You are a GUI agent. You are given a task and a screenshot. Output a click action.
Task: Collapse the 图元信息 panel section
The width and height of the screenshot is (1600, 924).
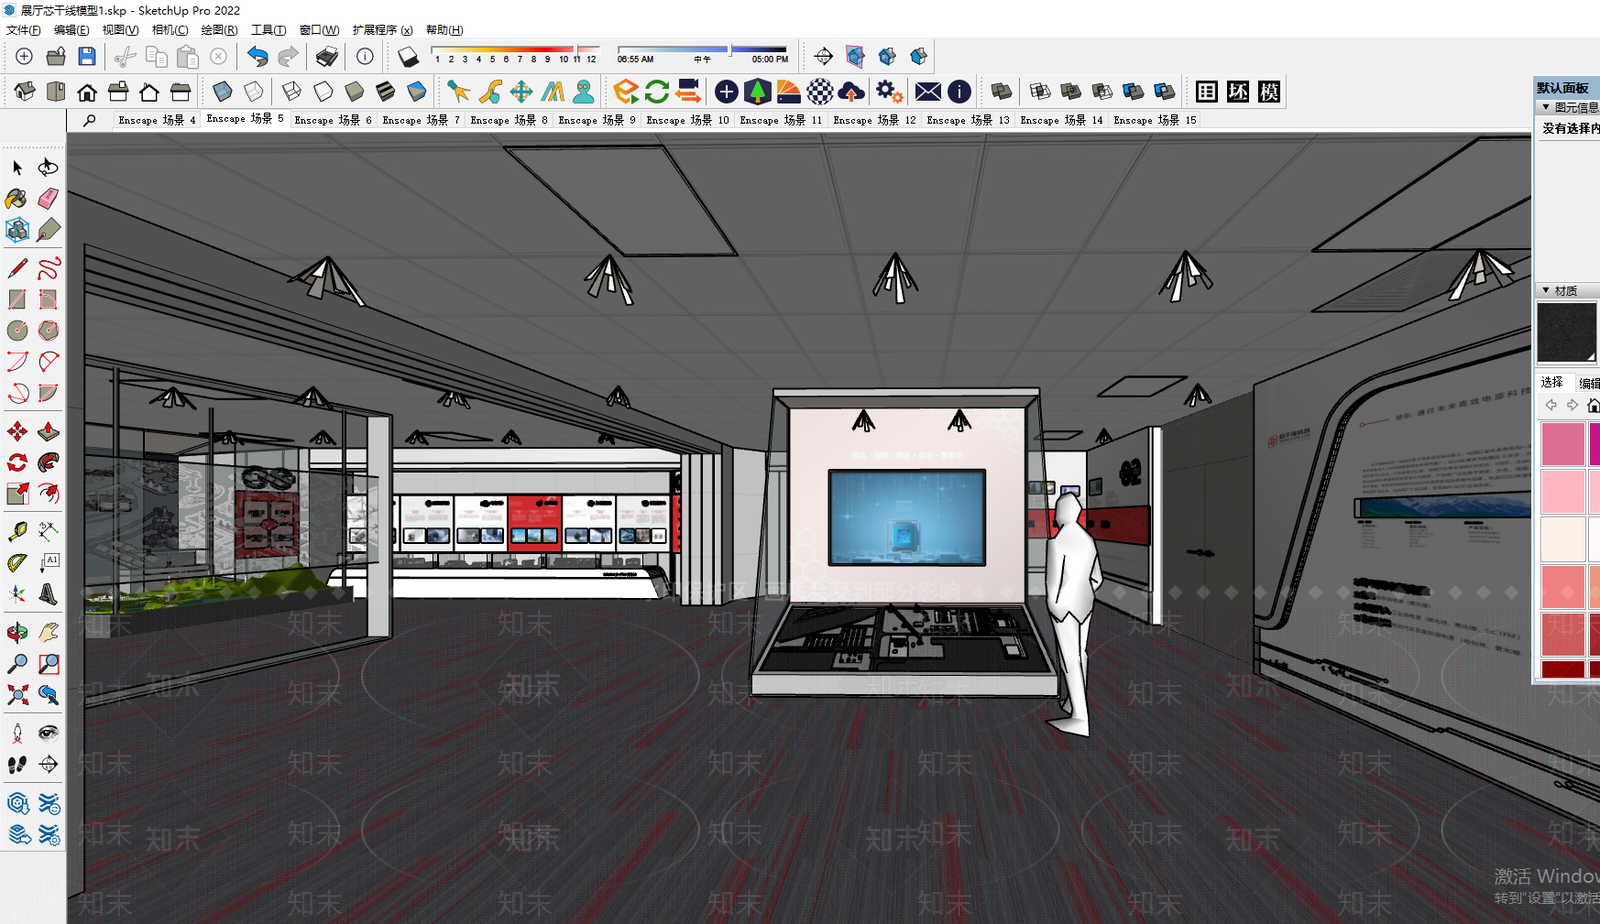(x=1546, y=107)
